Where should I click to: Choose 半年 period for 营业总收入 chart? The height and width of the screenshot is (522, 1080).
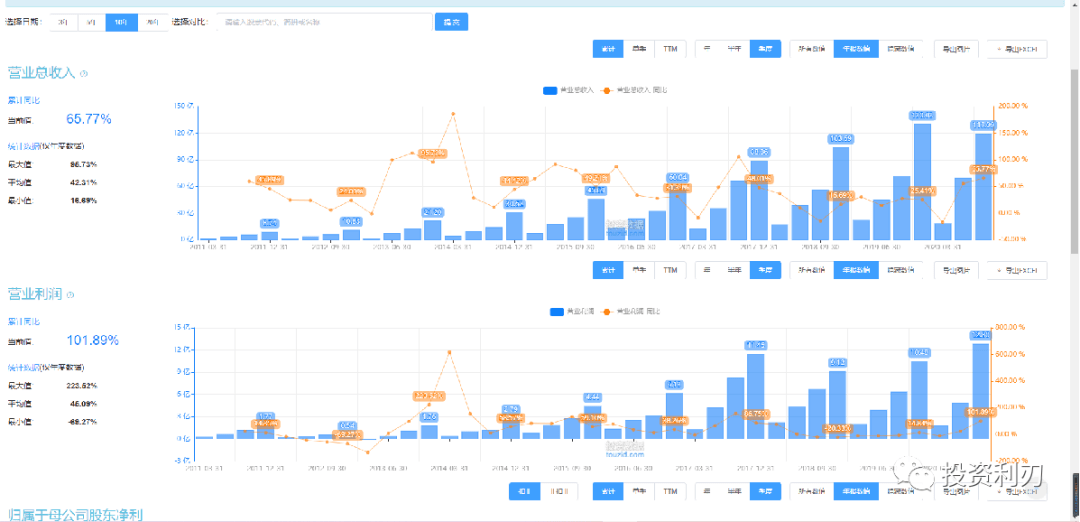pyautogui.click(x=734, y=48)
